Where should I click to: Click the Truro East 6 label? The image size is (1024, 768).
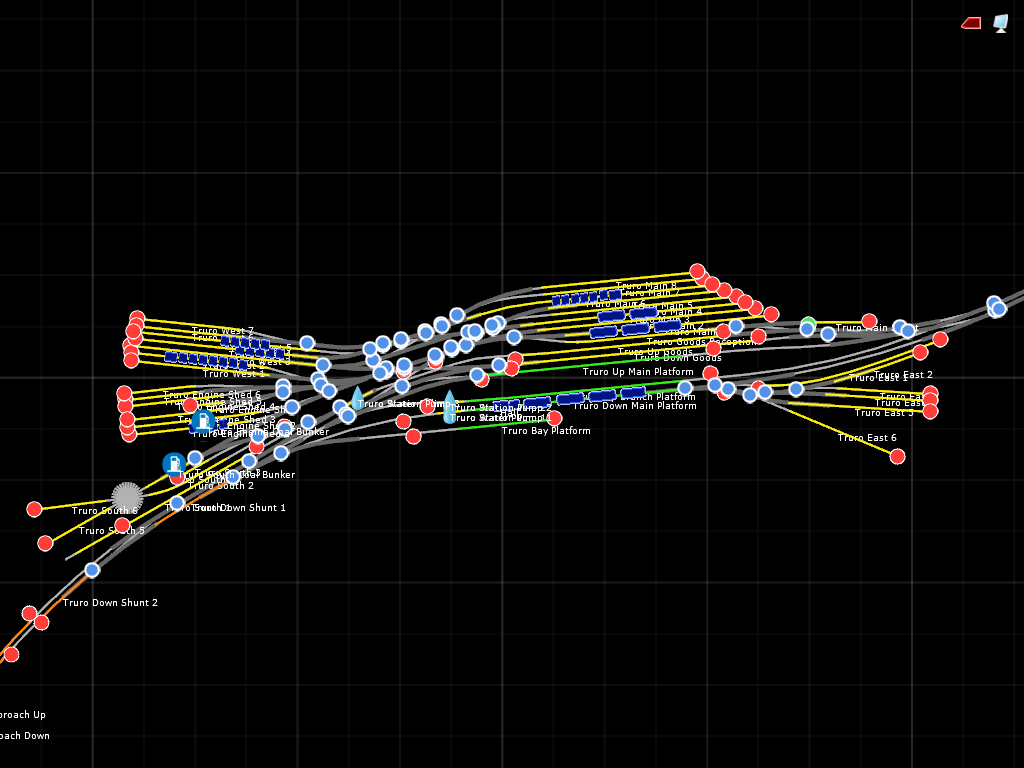pyautogui.click(x=867, y=438)
